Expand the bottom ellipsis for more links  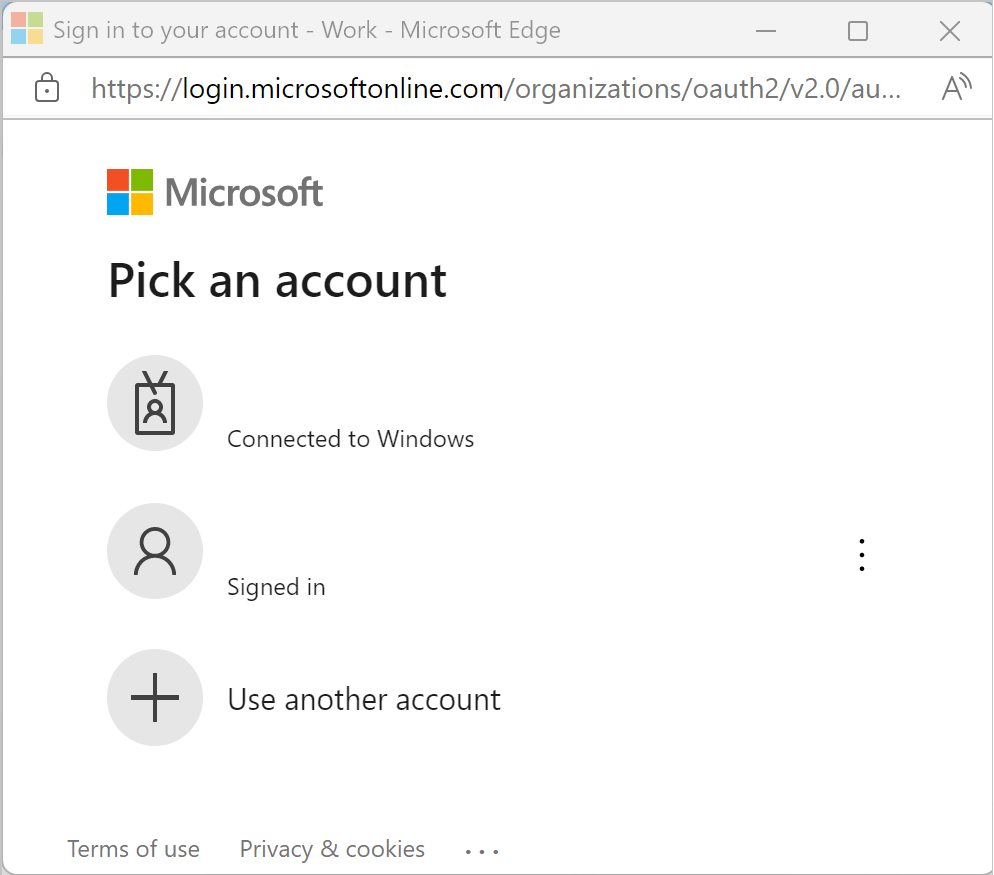pos(482,849)
